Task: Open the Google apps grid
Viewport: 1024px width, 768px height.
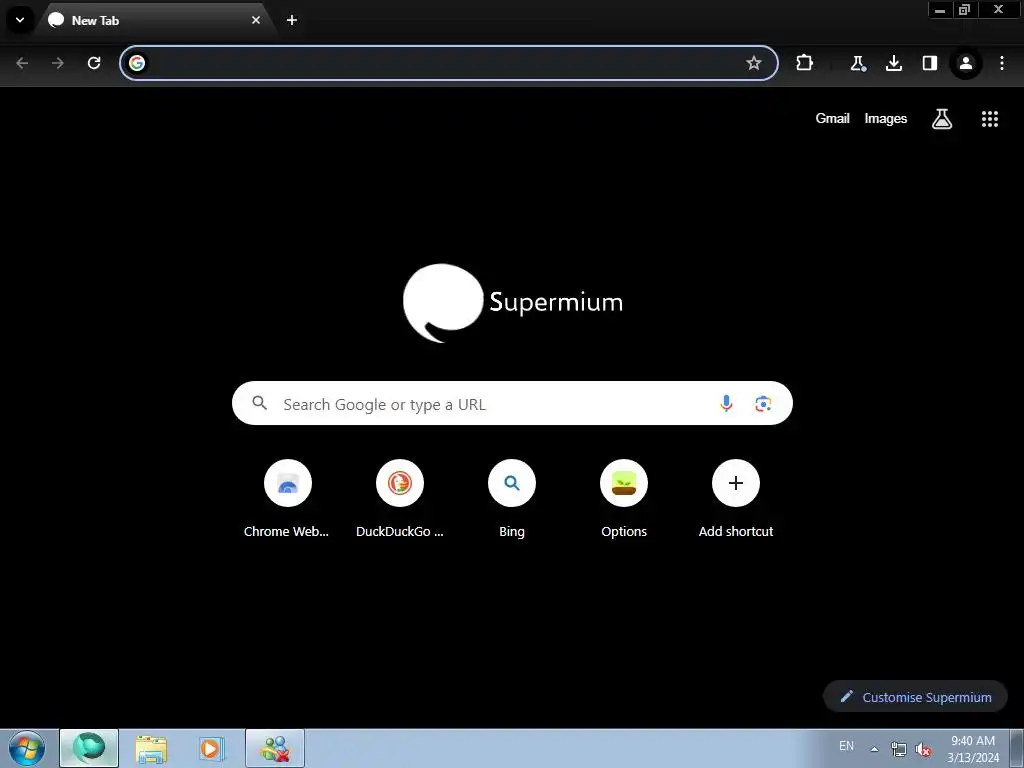Action: [x=990, y=118]
